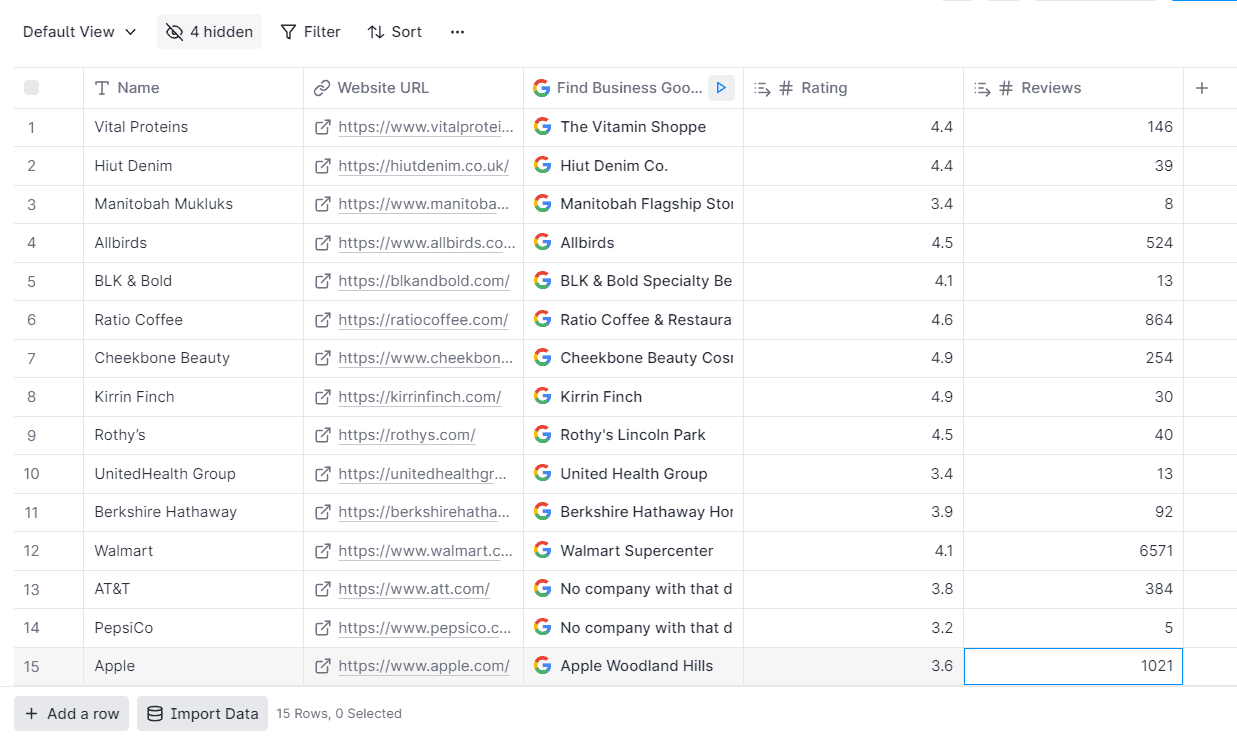Open the hiutdenim.co.uk link
Image resolution: width=1237 pixels, height=738 pixels.
pyautogui.click(x=424, y=166)
